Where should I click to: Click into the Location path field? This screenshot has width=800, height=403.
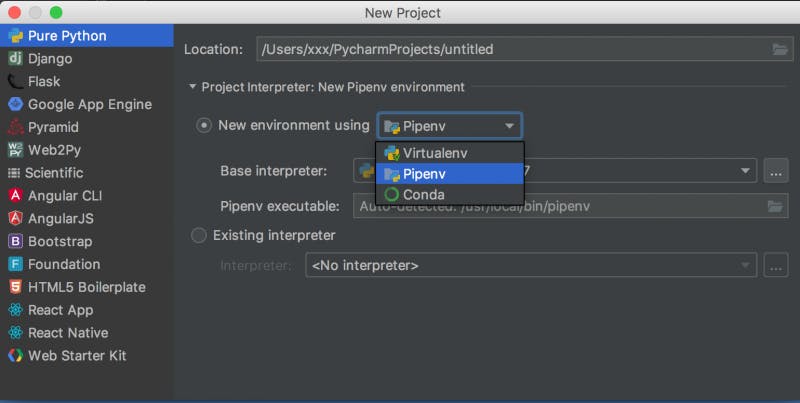pyautogui.click(x=510, y=49)
